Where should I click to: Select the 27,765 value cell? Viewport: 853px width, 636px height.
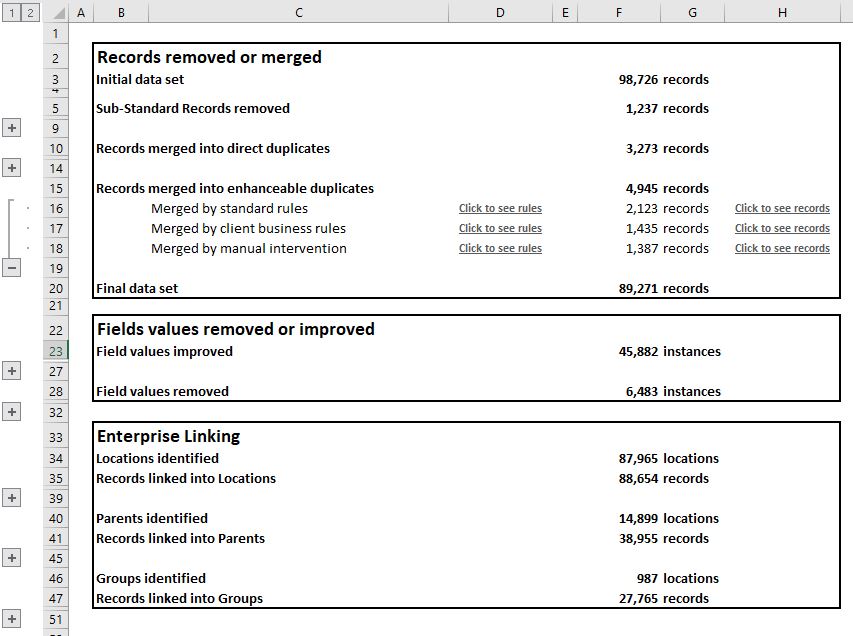(x=619, y=598)
